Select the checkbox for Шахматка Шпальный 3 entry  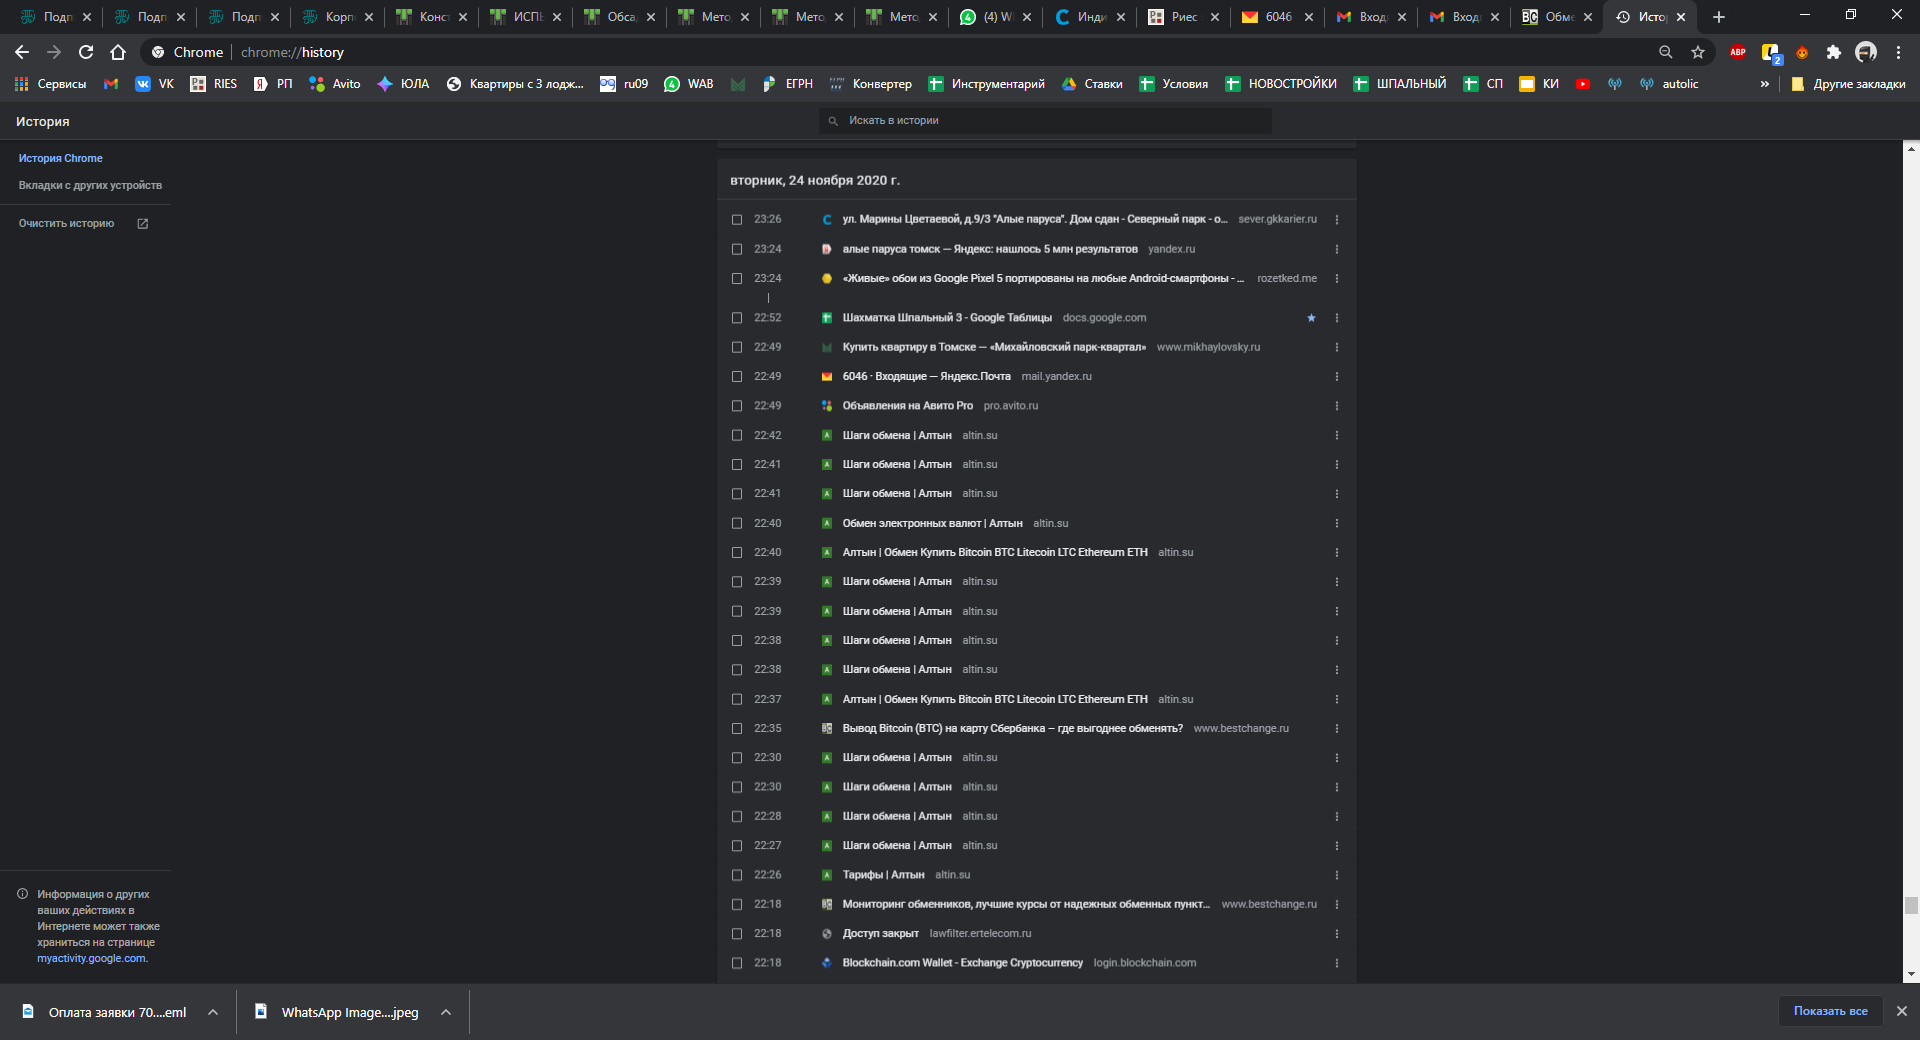[737, 318]
